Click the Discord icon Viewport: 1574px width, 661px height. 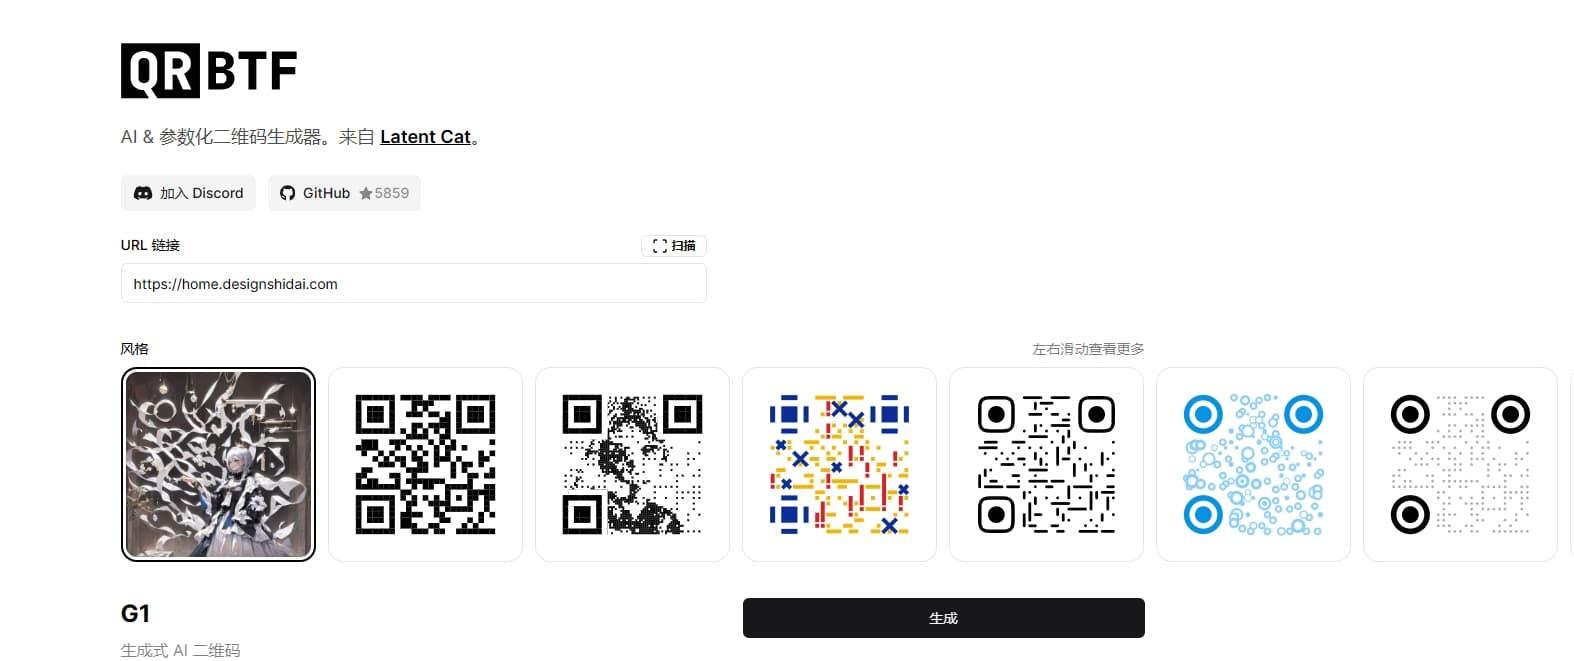[143, 193]
